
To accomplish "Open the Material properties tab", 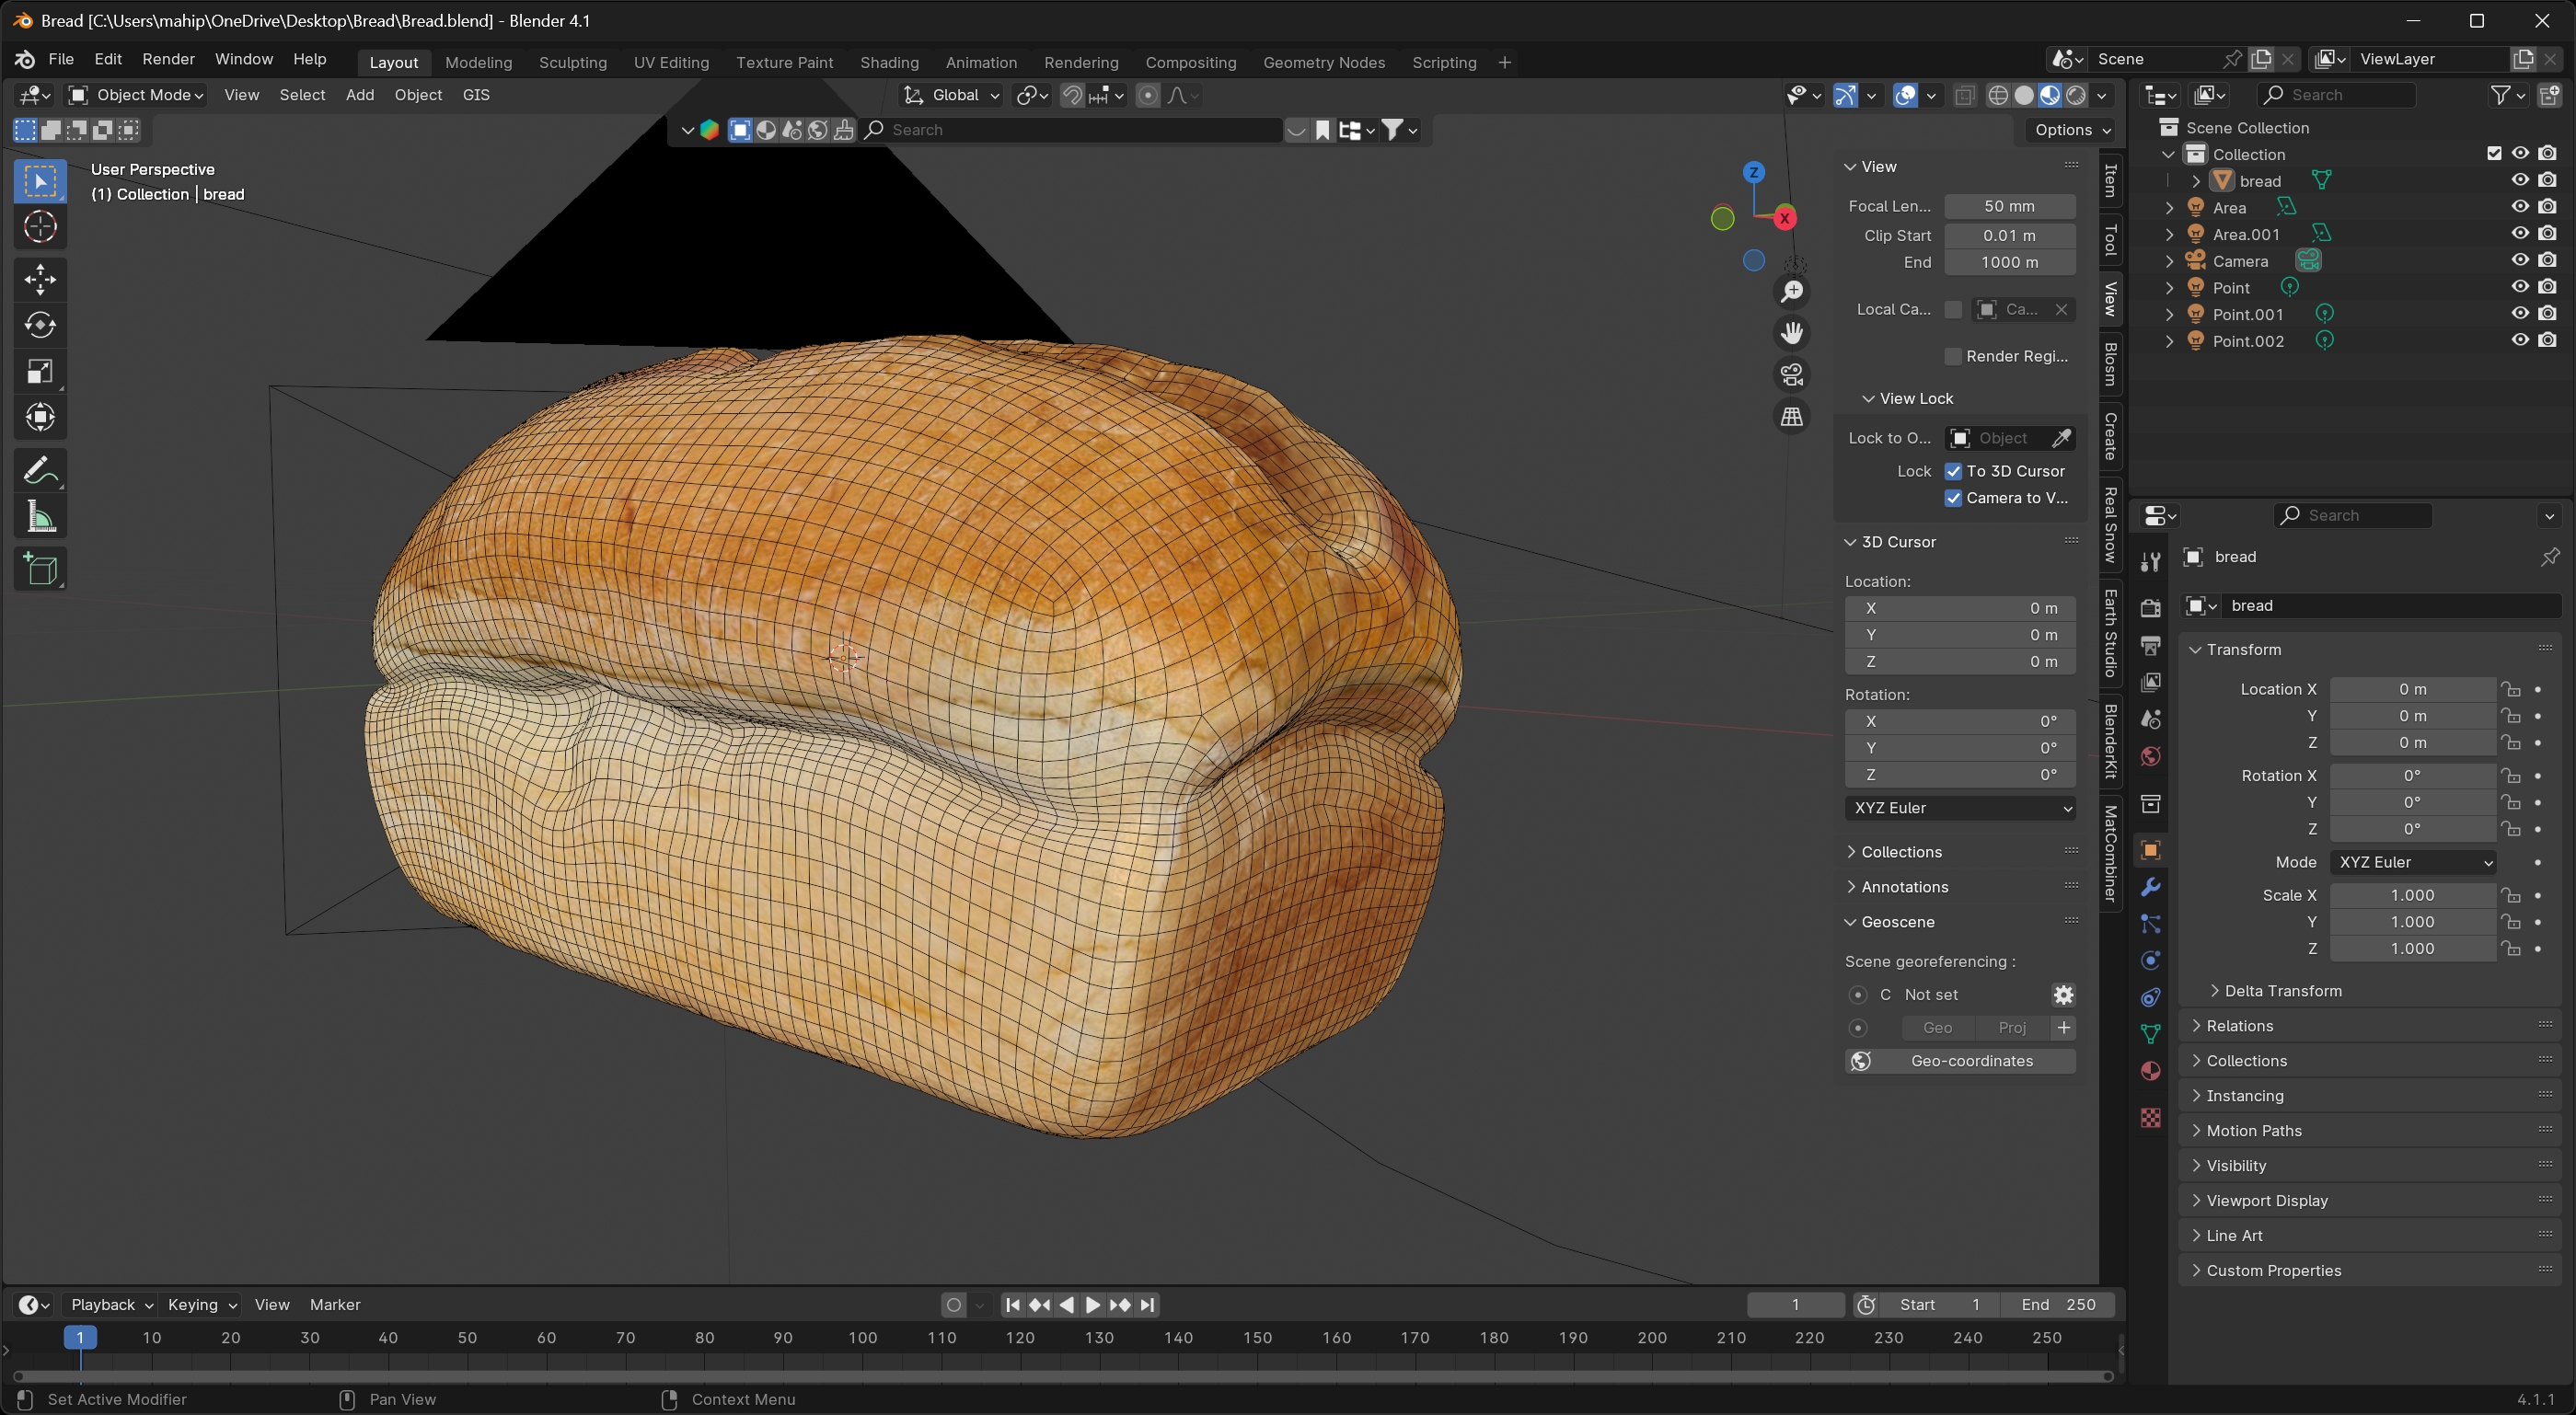I will pos(2150,1071).
